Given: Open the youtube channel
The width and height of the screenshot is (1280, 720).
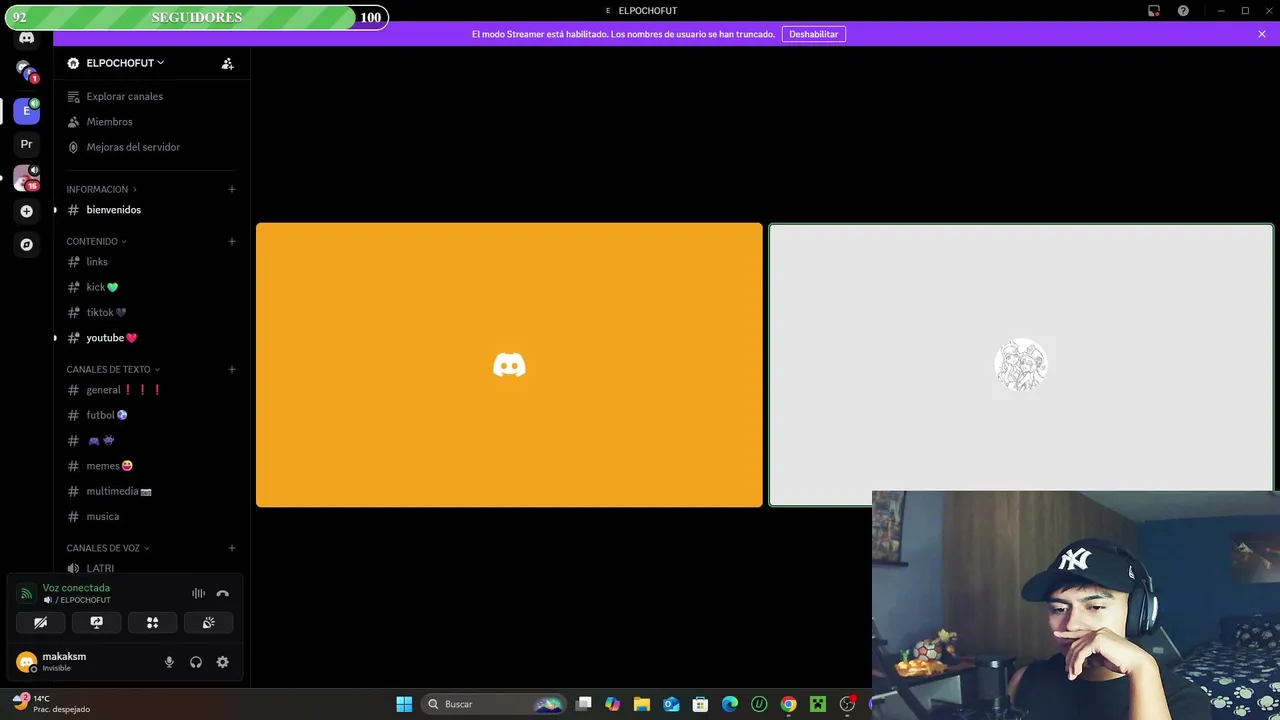Looking at the screenshot, I should tap(150, 338).
